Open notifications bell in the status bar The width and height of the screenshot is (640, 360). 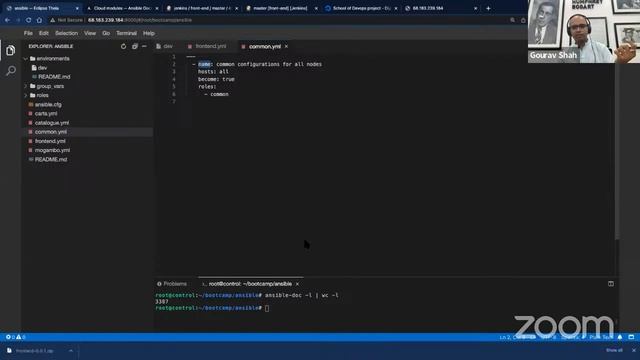point(620,337)
